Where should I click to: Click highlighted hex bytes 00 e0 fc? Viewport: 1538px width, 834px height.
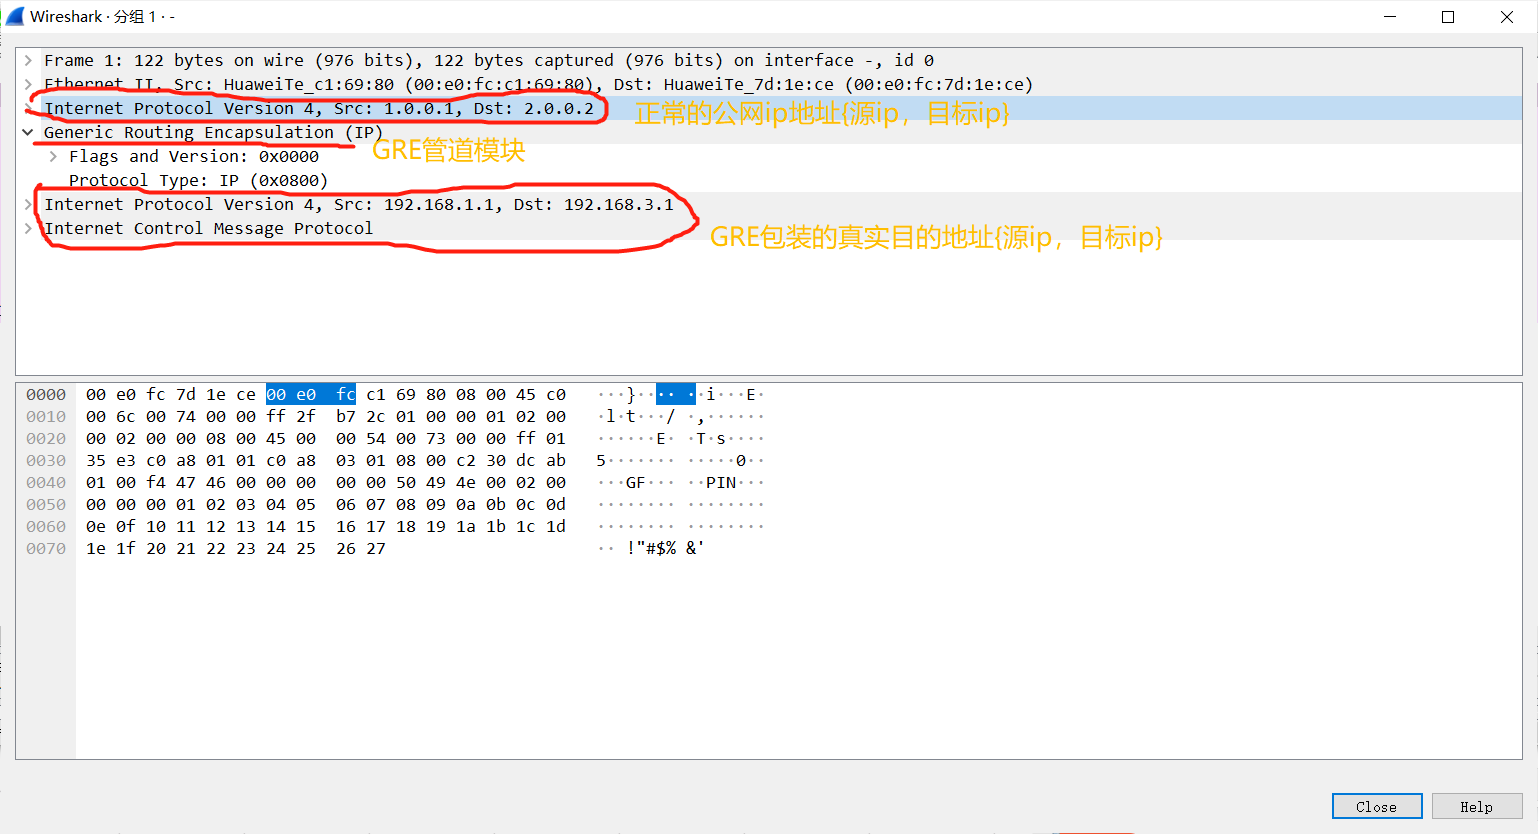(311, 394)
